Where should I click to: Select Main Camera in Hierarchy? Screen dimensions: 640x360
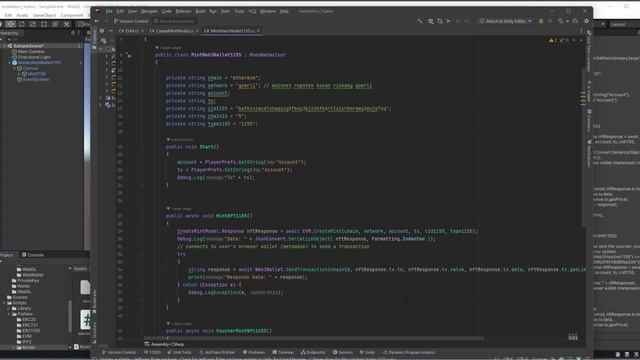click(31, 52)
